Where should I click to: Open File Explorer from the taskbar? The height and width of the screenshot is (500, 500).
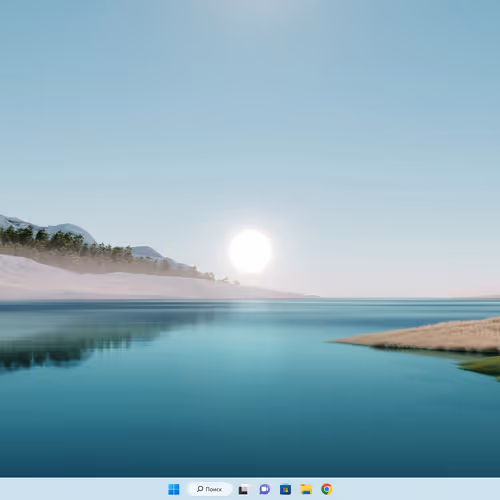click(306, 489)
